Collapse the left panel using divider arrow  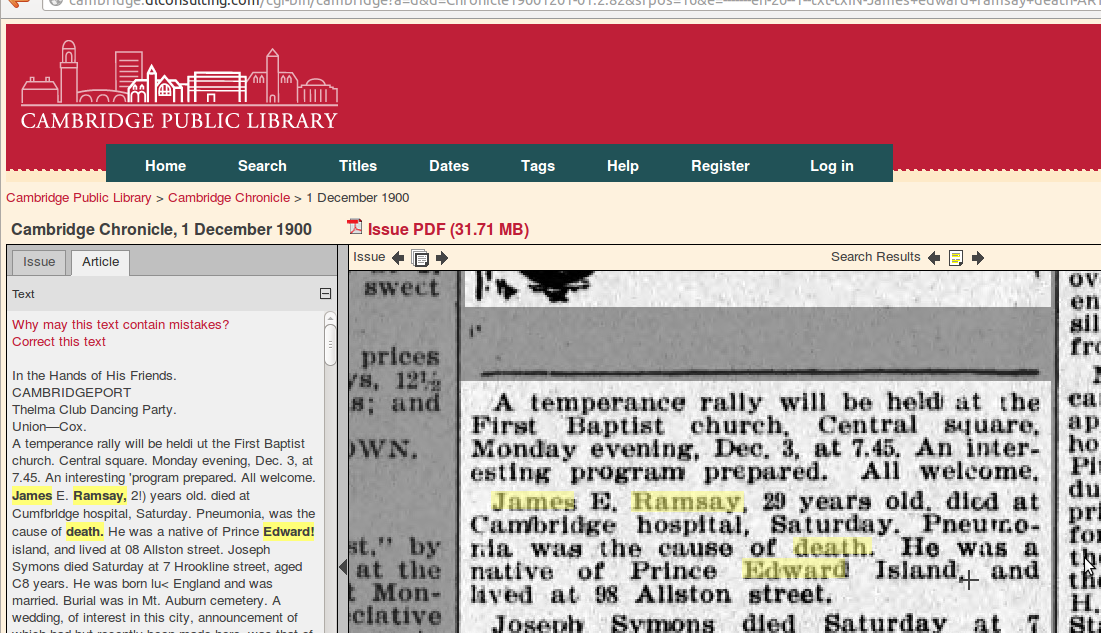click(x=343, y=567)
